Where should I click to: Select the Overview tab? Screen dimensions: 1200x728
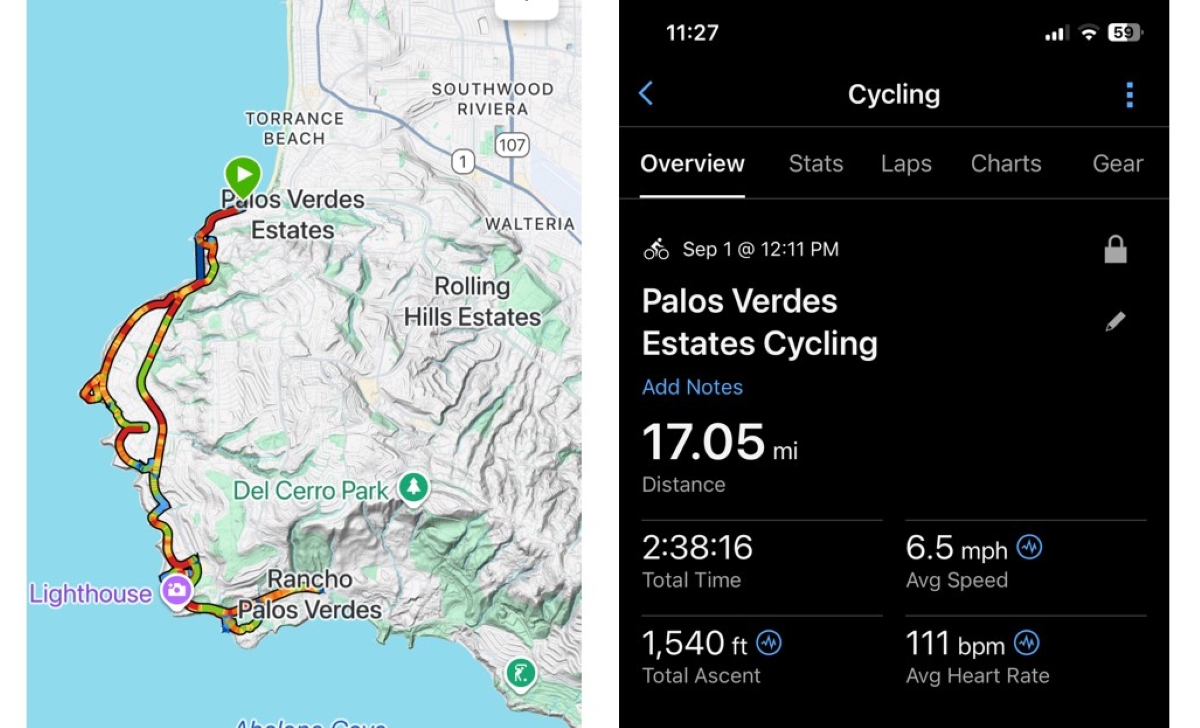[x=692, y=164]
